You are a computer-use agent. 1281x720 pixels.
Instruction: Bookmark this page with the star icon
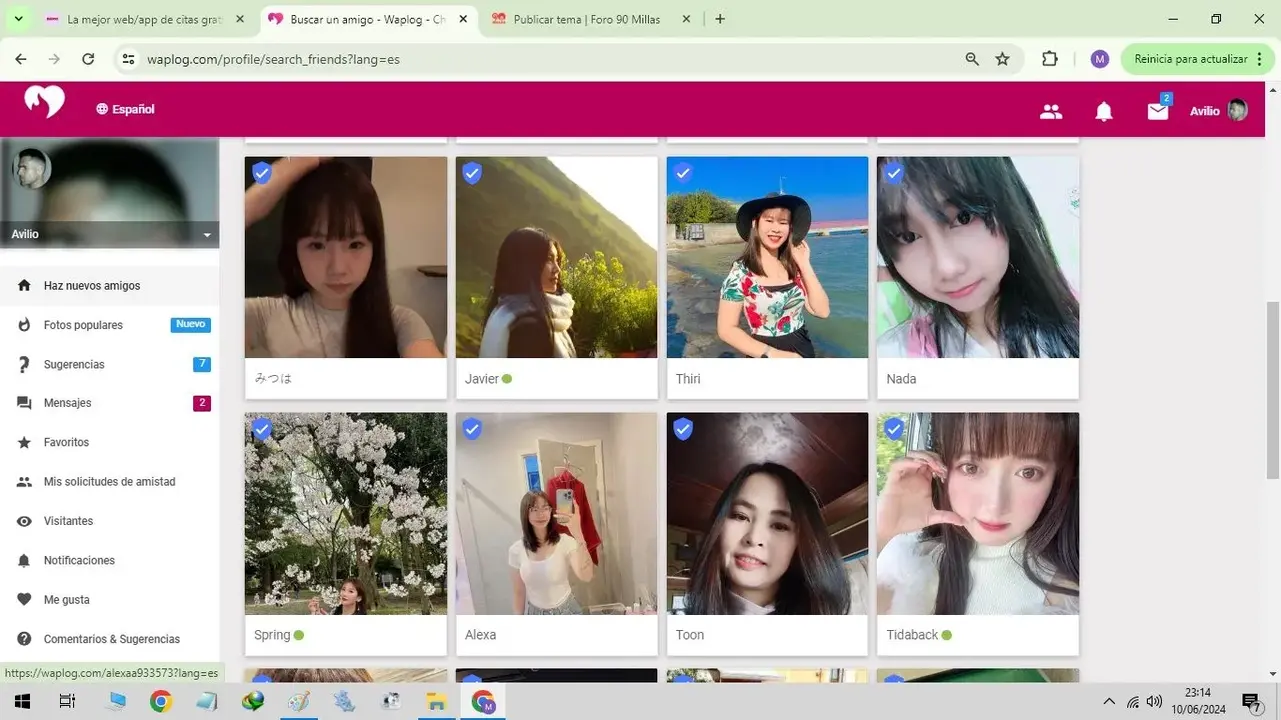coord(1003,59)
